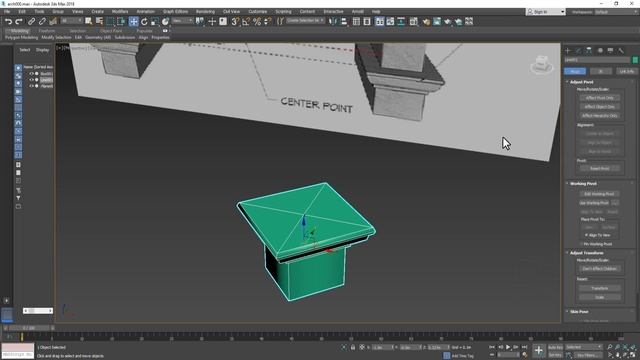Switch to the Modeling ribbon tab
The width and height of the screenshot is (640, 360).
[19, 31]
